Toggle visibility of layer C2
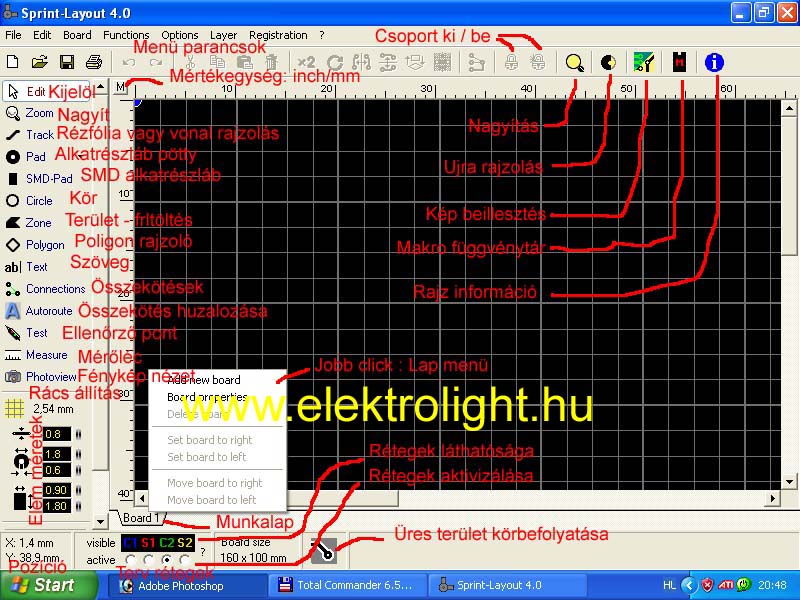The image size is (800, 600). tap(166, 542)
